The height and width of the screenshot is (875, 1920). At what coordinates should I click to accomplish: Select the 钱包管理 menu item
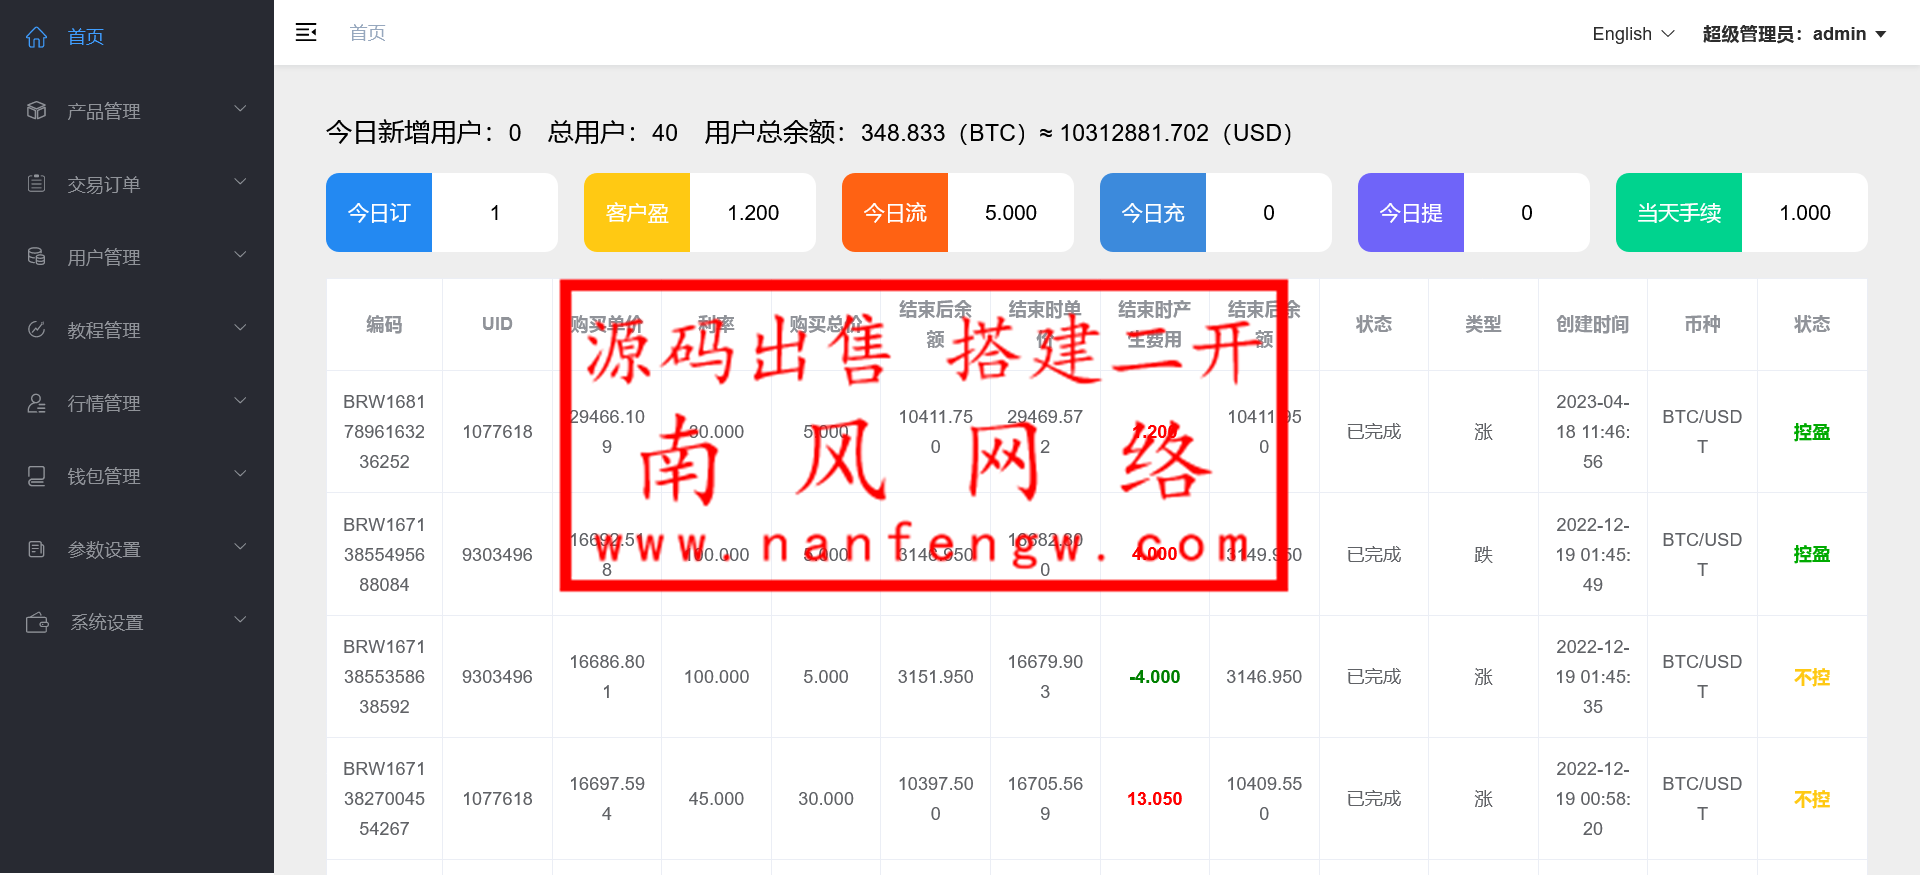coord(104,477)
